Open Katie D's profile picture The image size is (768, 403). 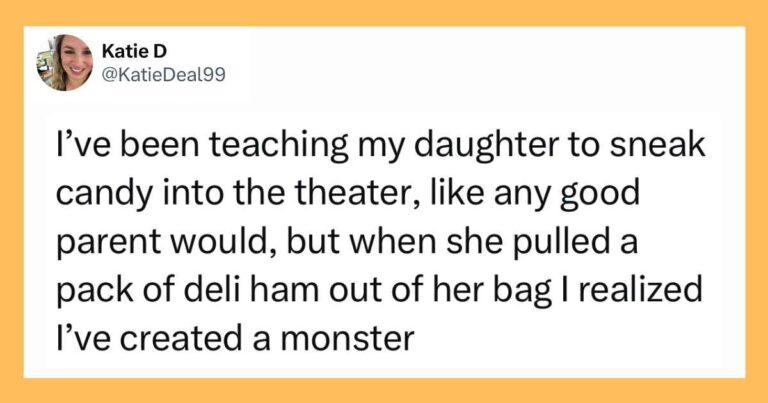pos(65,63)
